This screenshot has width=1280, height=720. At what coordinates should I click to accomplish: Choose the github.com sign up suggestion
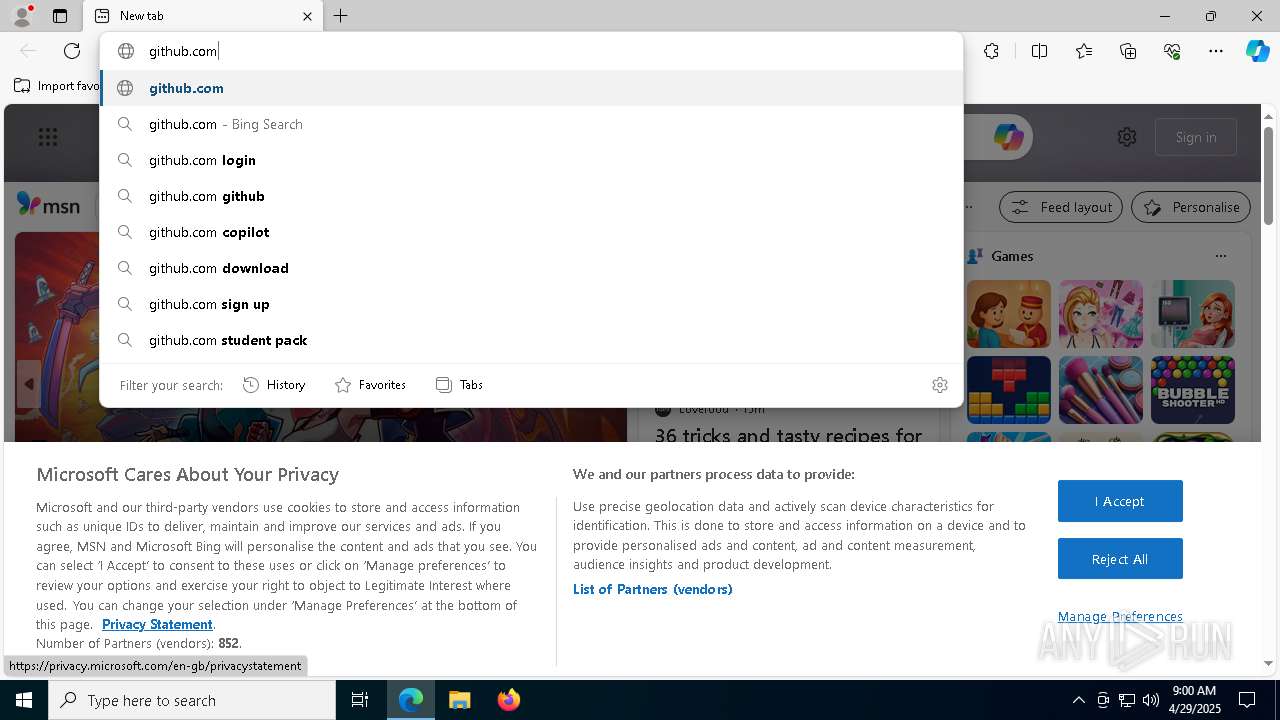[x=531, y=304]
